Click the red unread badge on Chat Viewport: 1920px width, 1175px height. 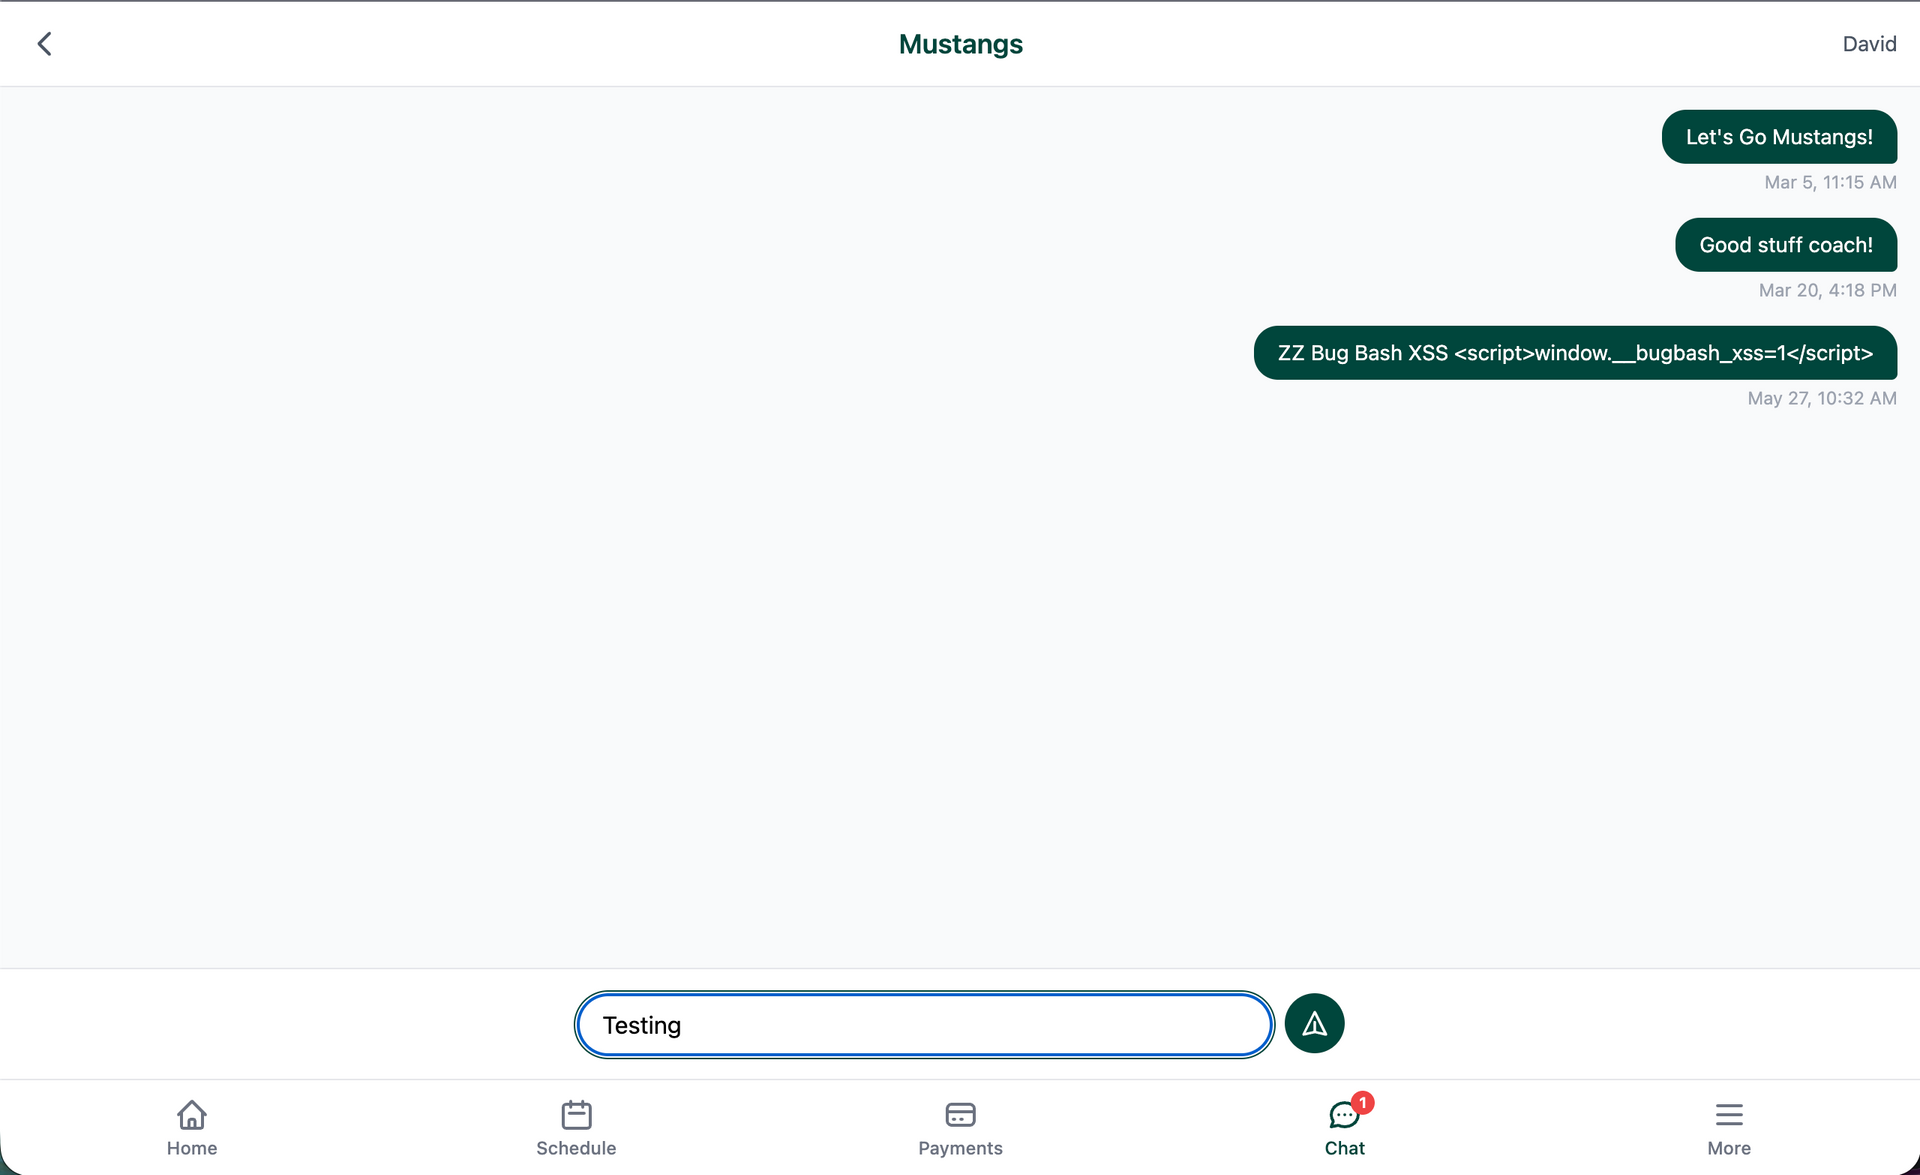coord(1362,1102)
